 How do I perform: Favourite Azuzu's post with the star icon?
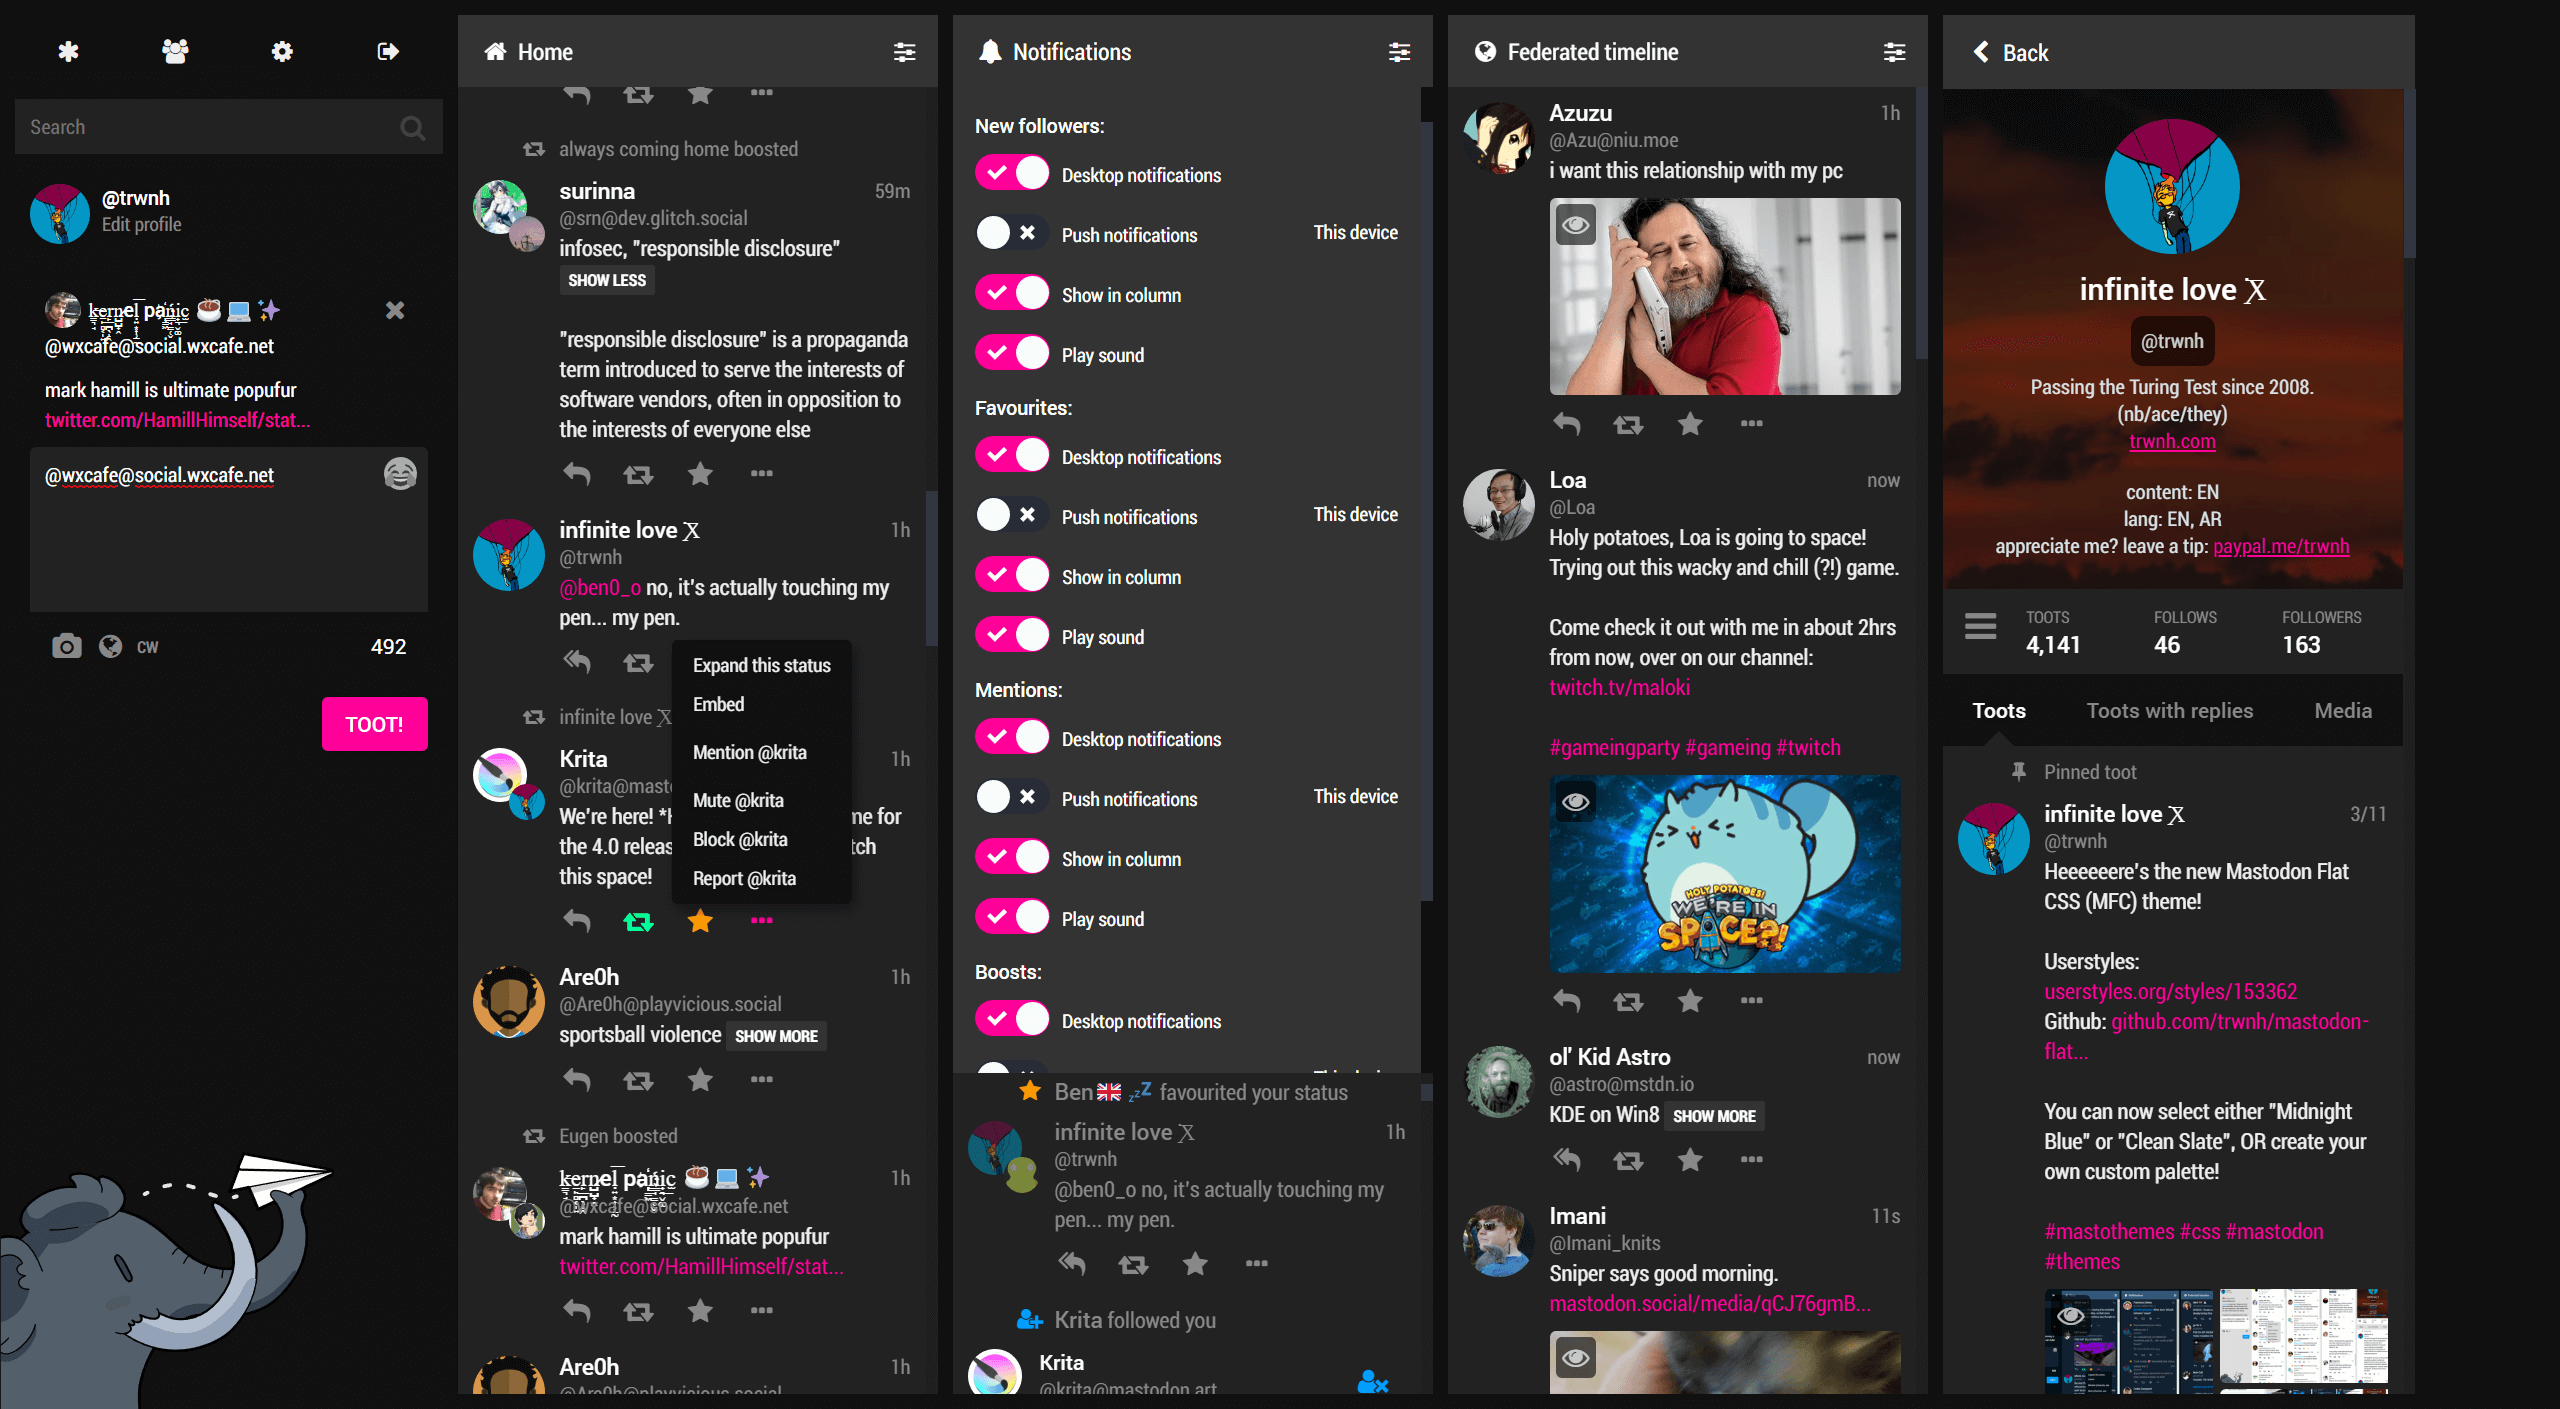1690,424
